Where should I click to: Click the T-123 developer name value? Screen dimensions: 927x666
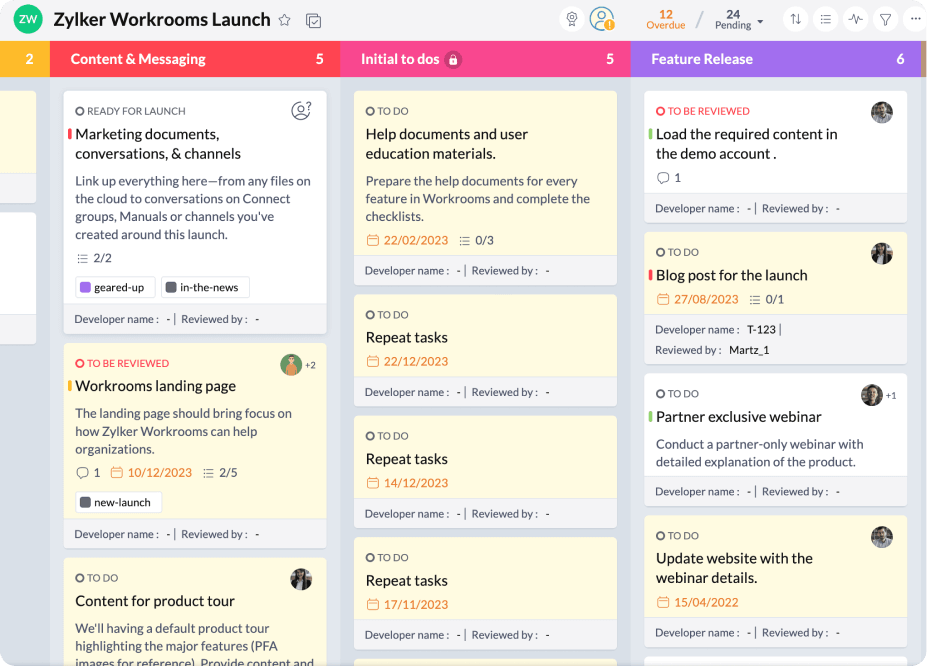pyautogui.click(x=761, y=330)
